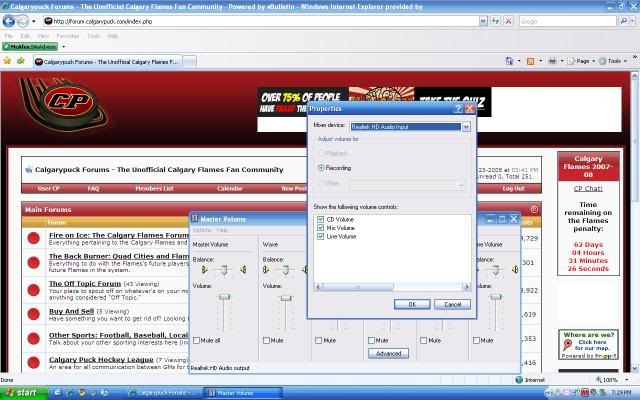This screenshot has width=640, height=400.
Task: Check the Mute box above the Advanced button
Action: (371, 340)
